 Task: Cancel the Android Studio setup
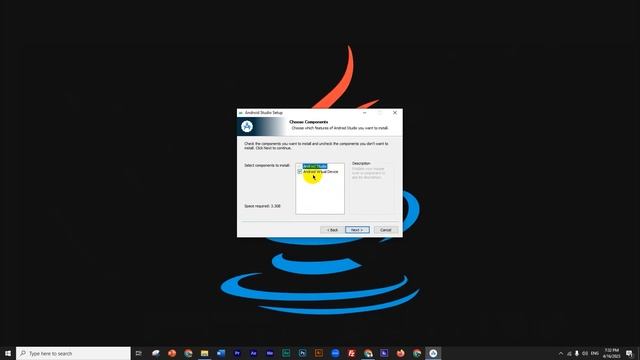[x=386, y=230]
